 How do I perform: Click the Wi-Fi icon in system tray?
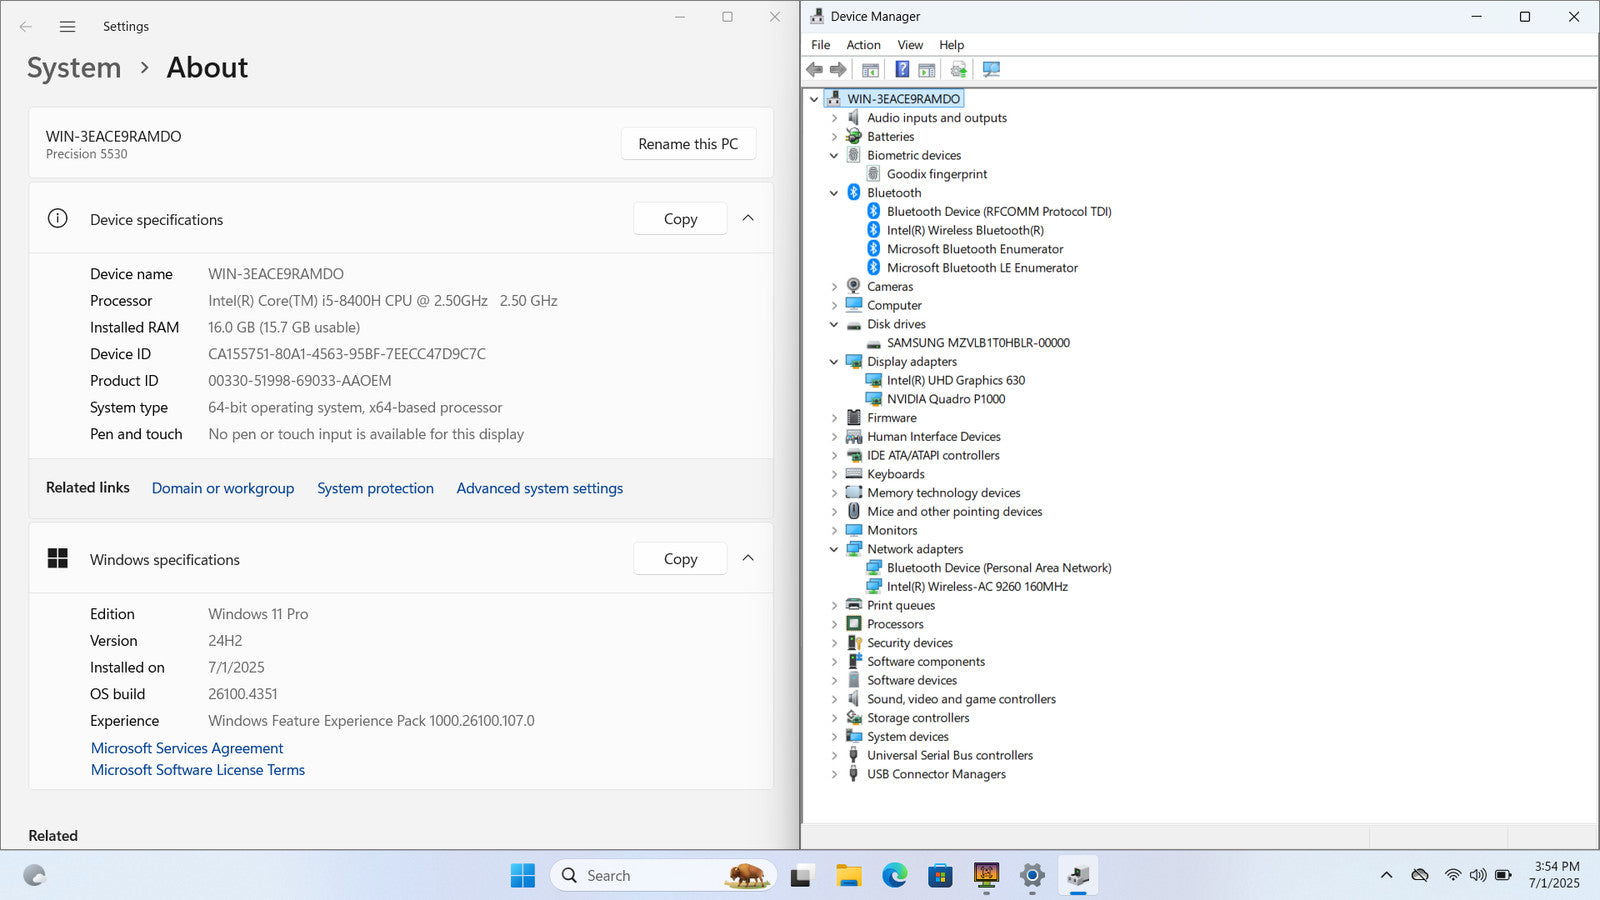pos(1452,875)
